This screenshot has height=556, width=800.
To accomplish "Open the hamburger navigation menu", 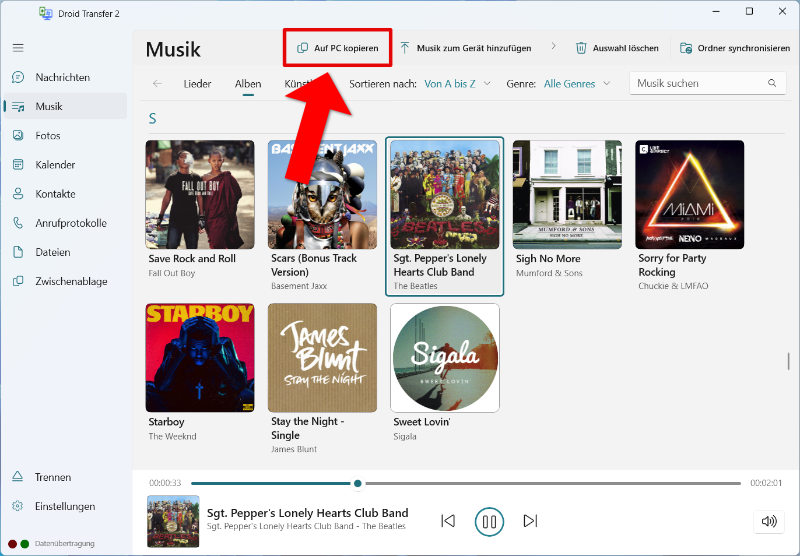I will [18, 48].
